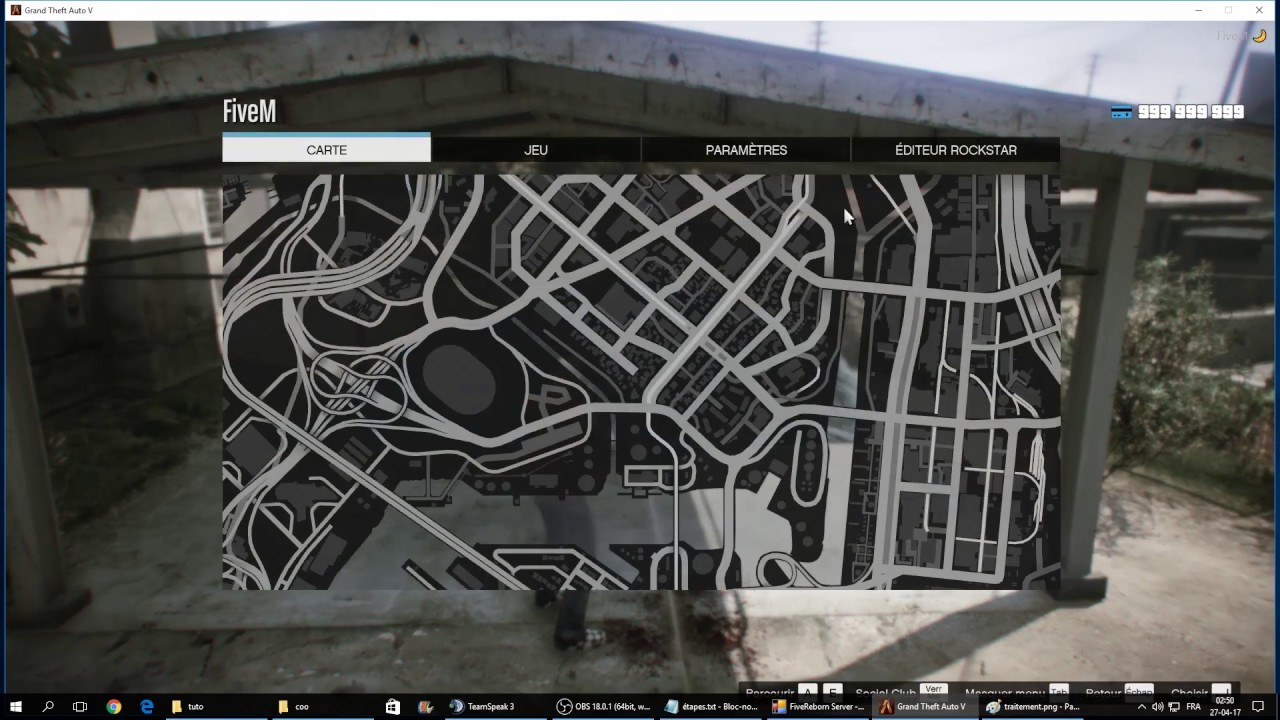
Task: Open the volume control in the tray
Action: [x=1157, y=706]
